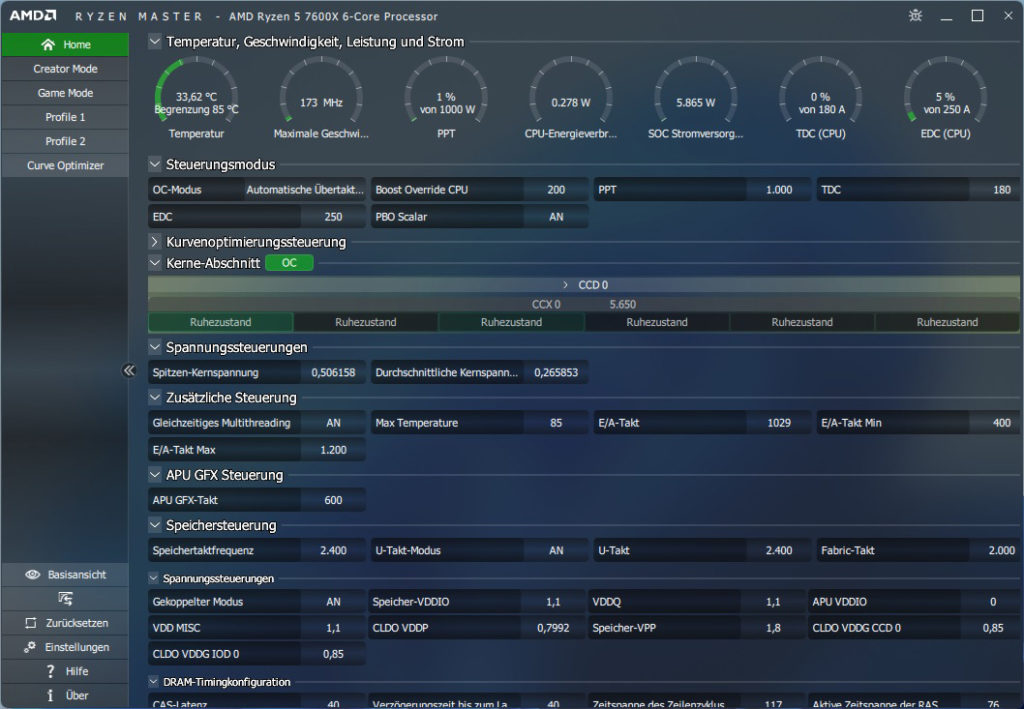Click the Zurücksetzen reset icon

(31, 623)
